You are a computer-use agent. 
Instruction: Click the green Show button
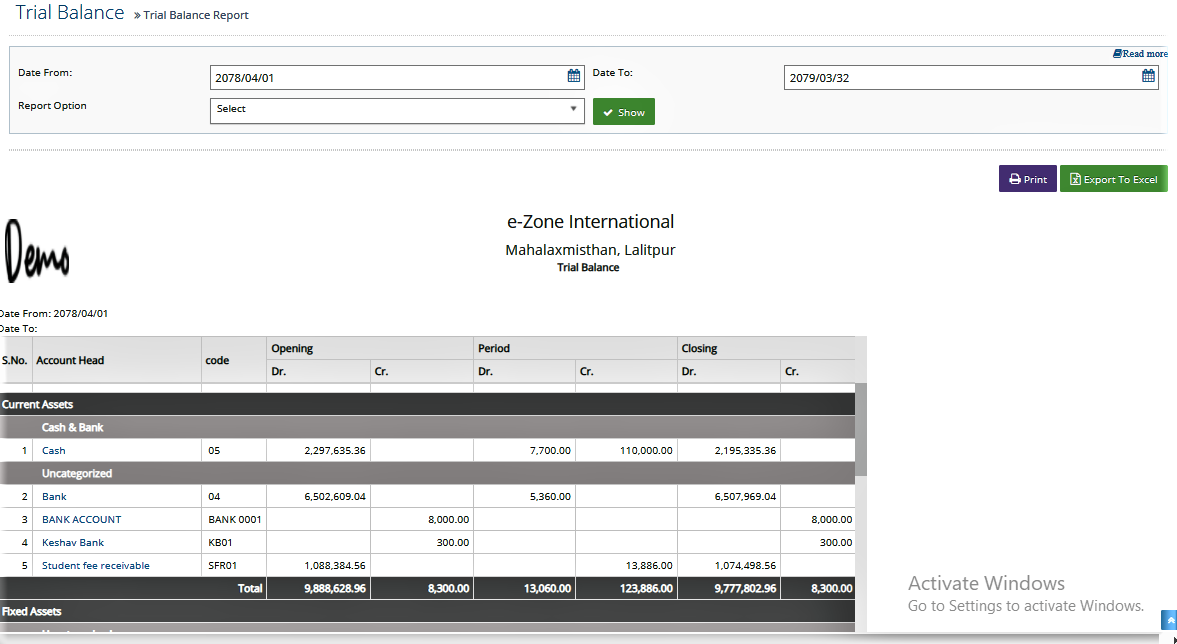pos(624,112)
